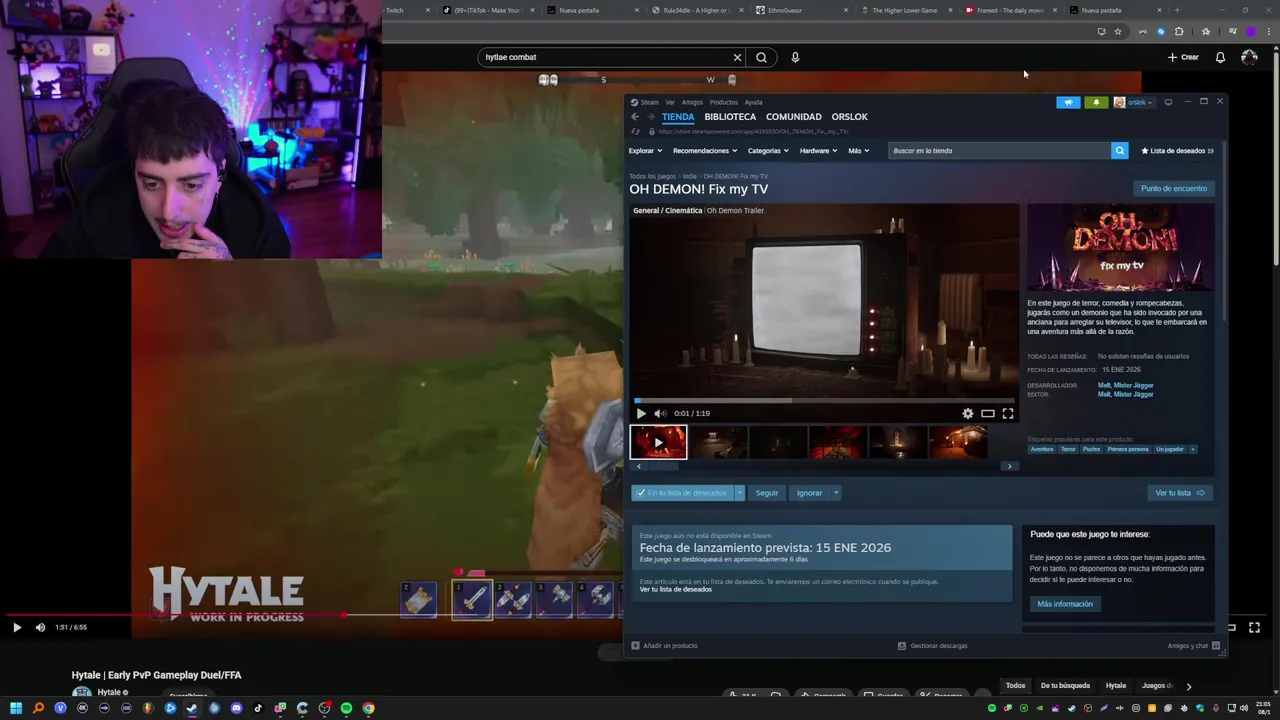
Task: Click Más información button
Action: (x=1065, y=604)
